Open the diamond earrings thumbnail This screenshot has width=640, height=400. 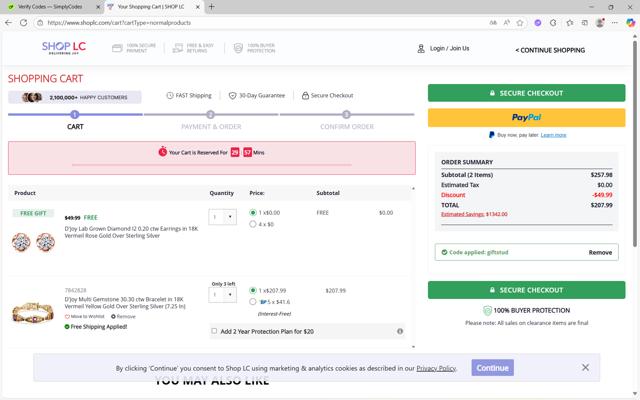tap(33, 242)
